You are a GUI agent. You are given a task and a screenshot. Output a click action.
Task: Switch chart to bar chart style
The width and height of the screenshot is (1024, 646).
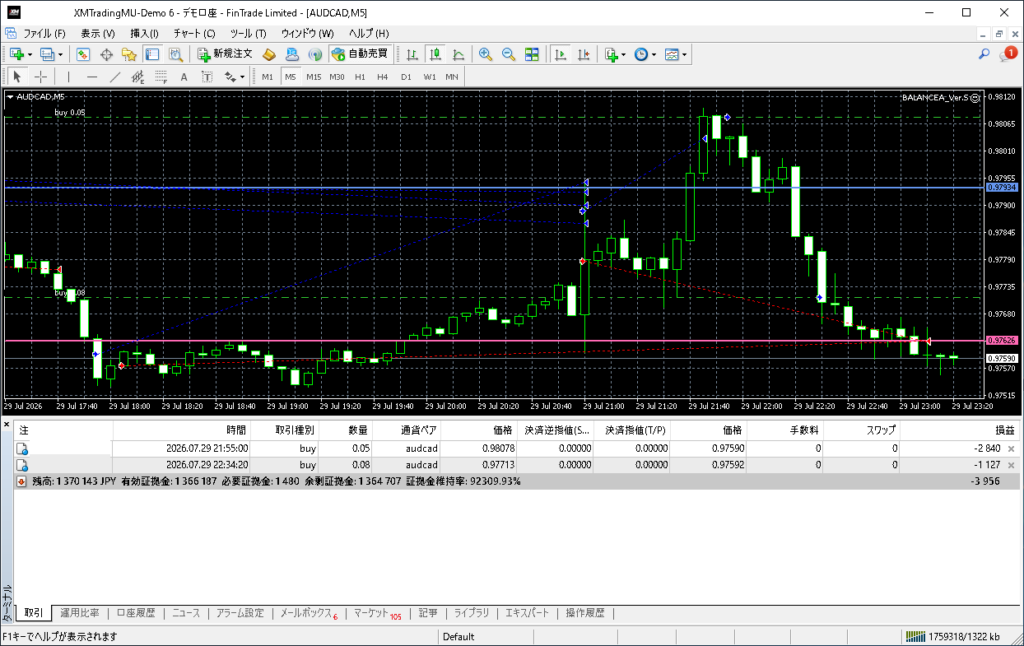point(412,54)
